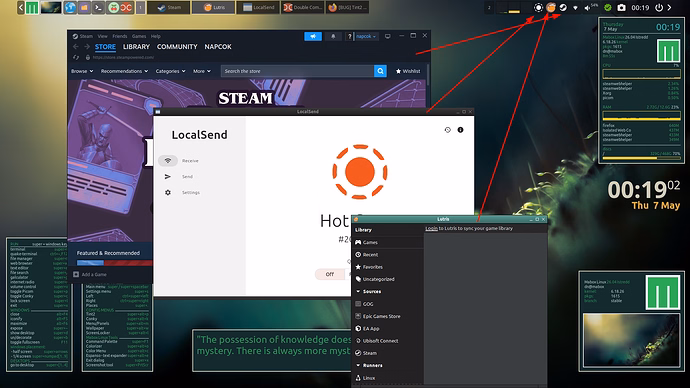Open LocalSend history icon
Viewport: 690px width, 388px height.
coord(448,130)
